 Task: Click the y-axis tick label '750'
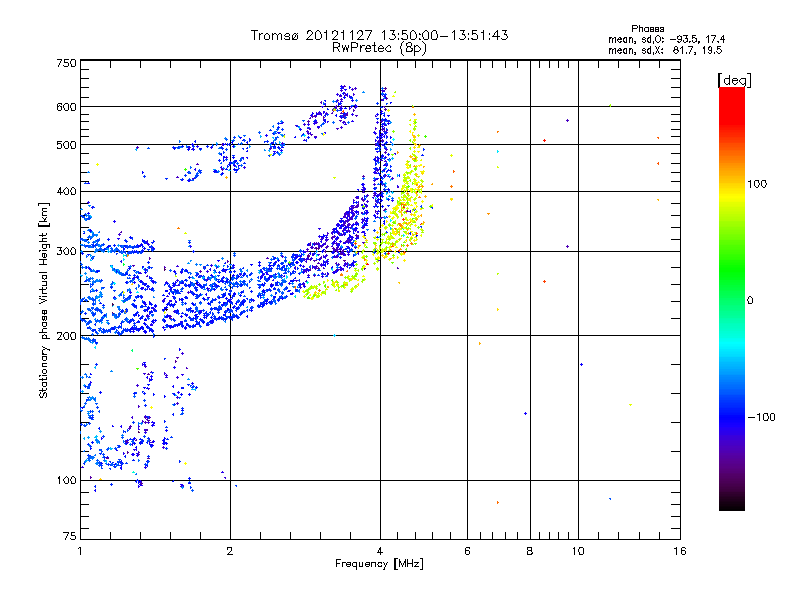[x=66, y=63]
